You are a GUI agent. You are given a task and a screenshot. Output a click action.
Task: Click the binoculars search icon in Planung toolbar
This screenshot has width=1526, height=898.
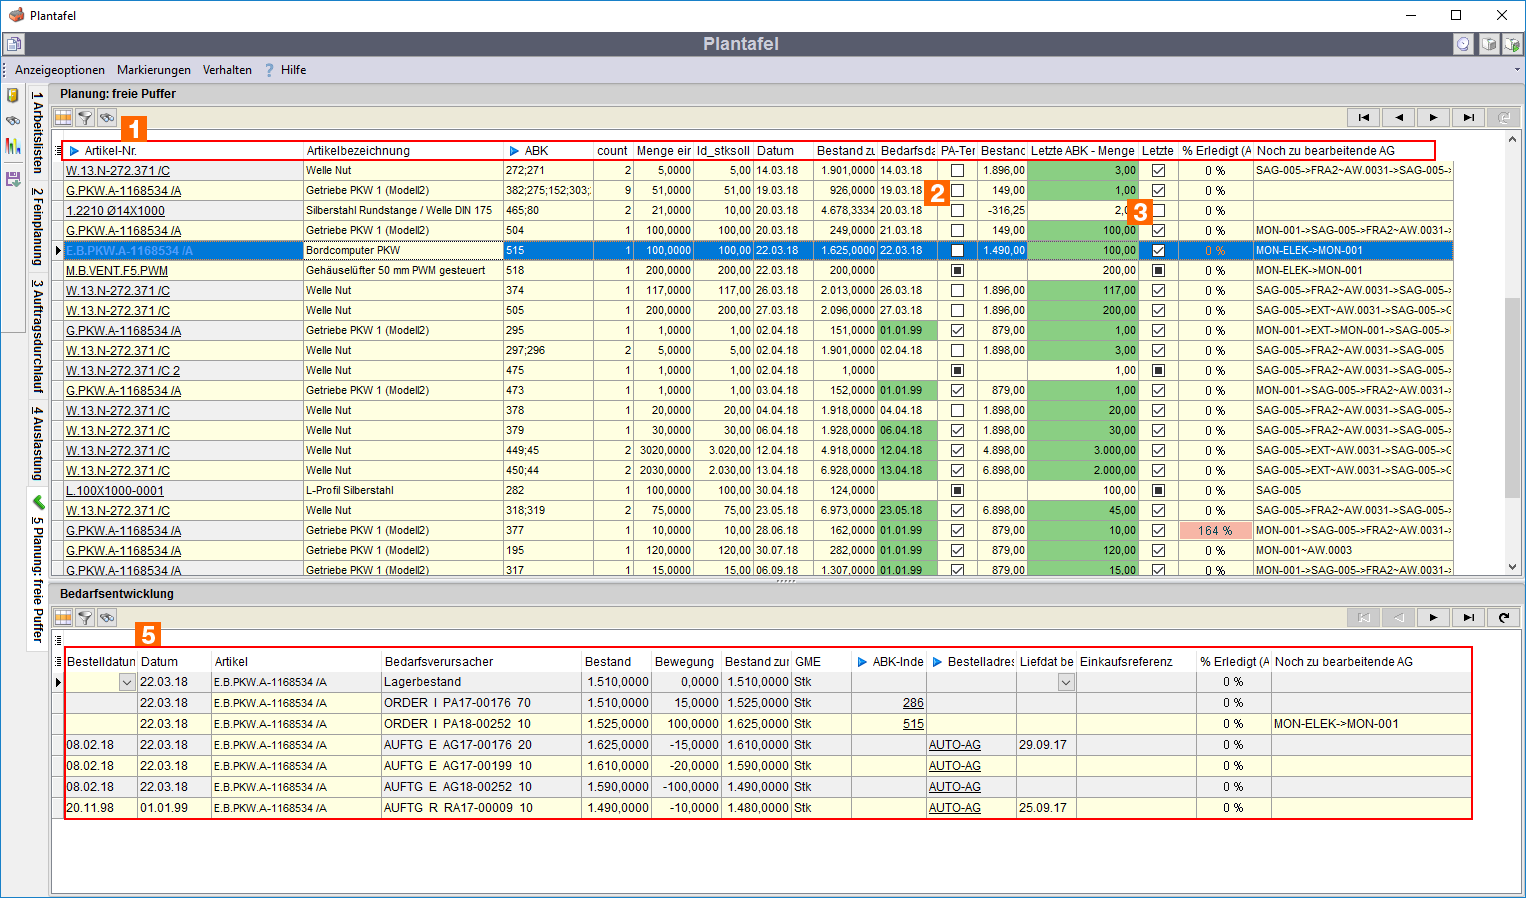click(107, 117)
